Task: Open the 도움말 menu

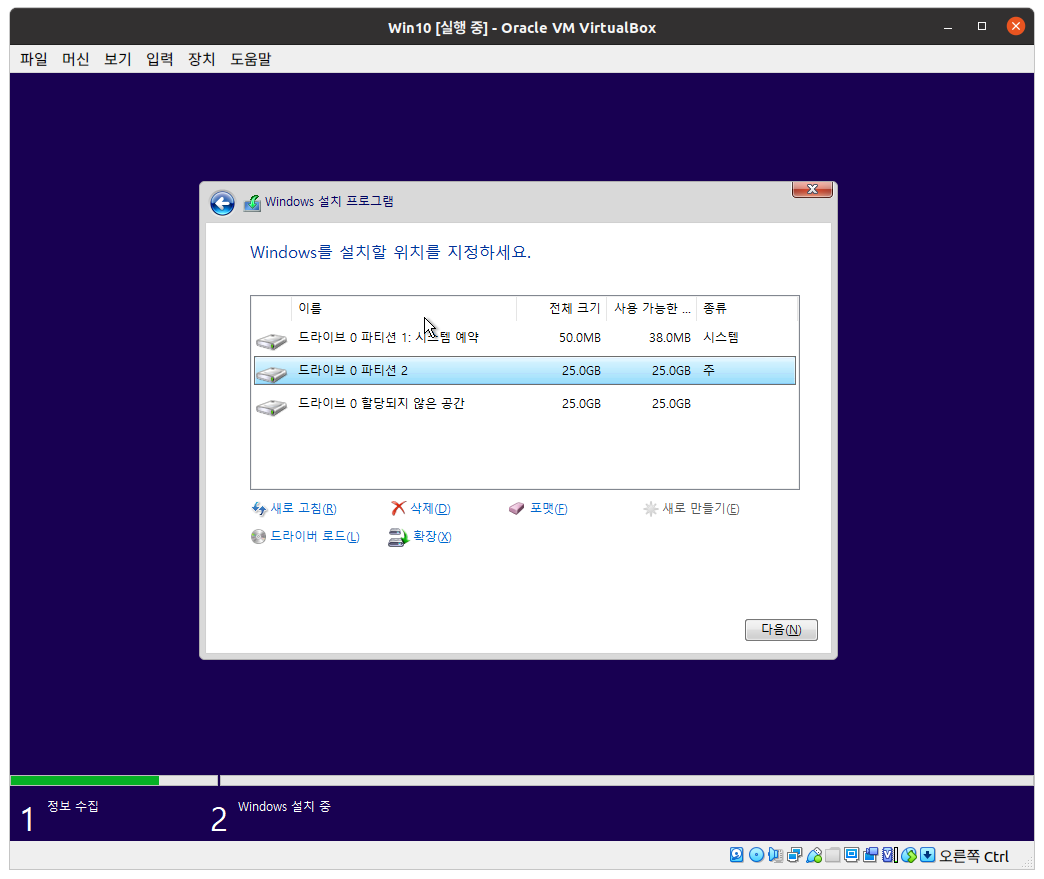Action: coord(250,59)
